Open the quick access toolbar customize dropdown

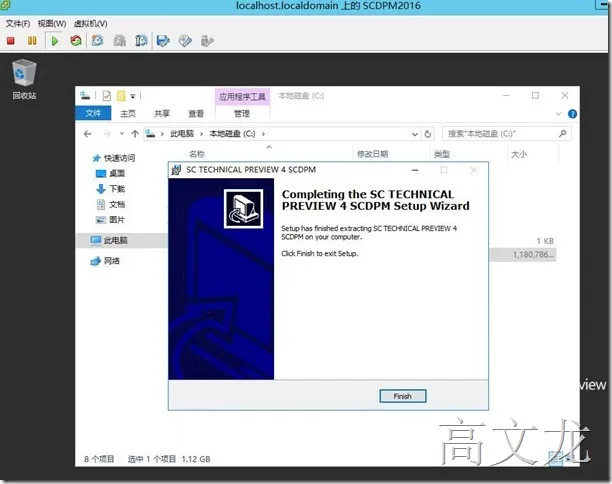click(133, 96)
